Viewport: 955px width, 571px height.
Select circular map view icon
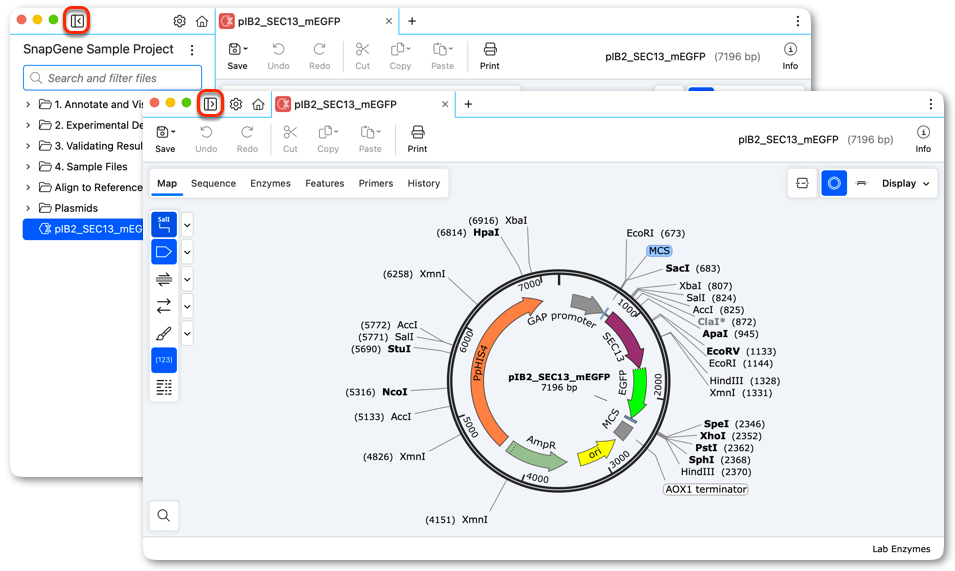pyautogui.click(x=834, y=183)
